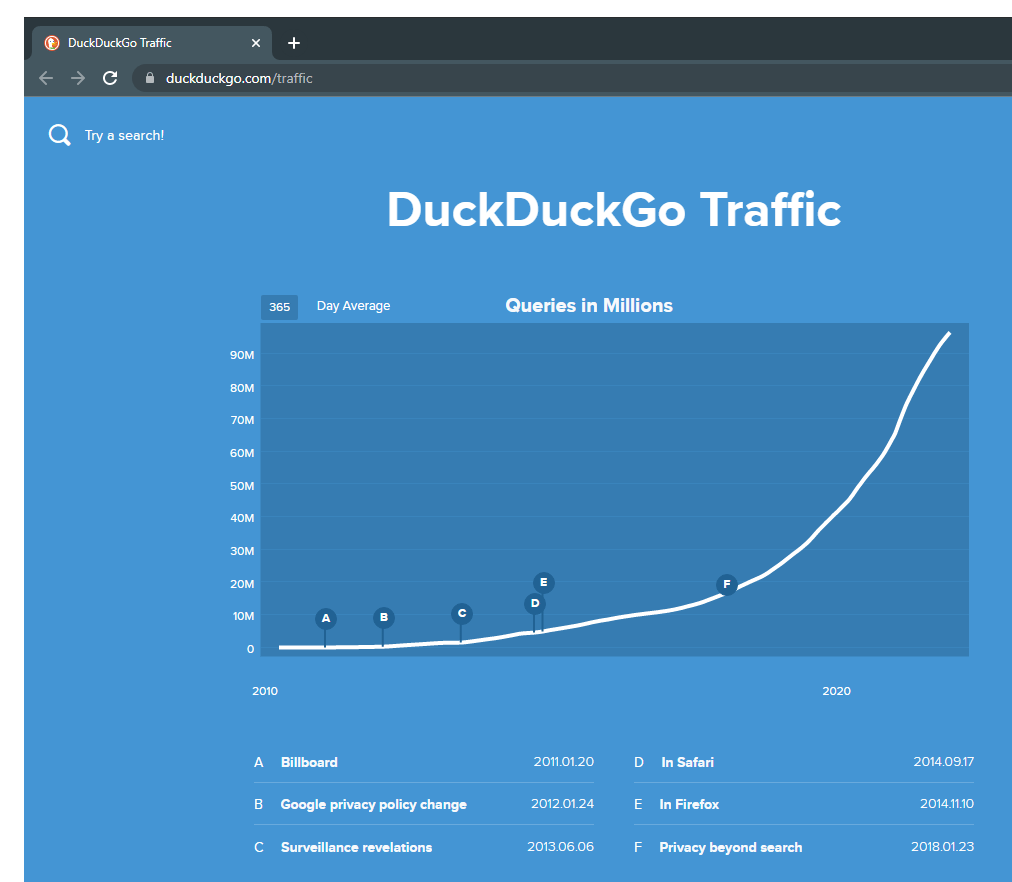The image size is (1012, 882).
Task: Click the 0 y-axis label
Action: (x=250, y=649)
